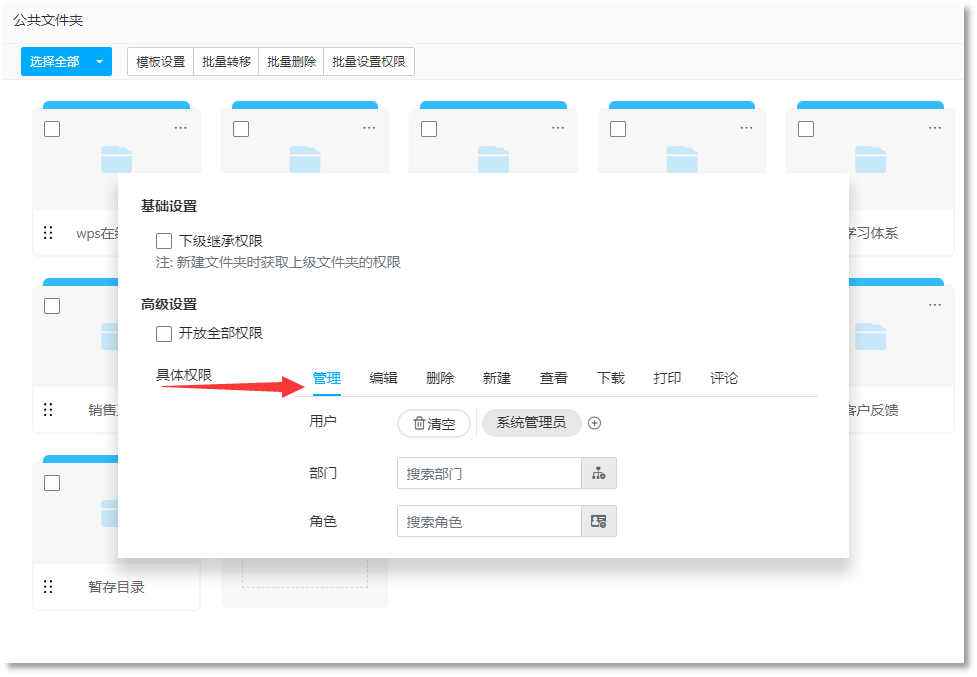
Task: Open the 选择全部 dropdown arrow
Action: (100, 61)
